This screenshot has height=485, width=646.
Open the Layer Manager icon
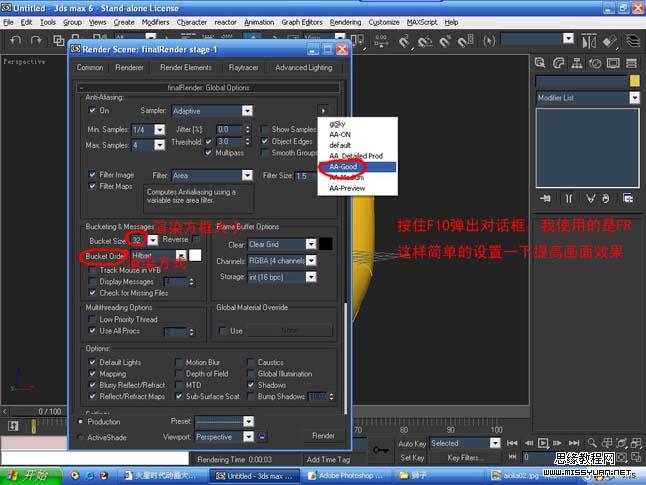[633, 41]
